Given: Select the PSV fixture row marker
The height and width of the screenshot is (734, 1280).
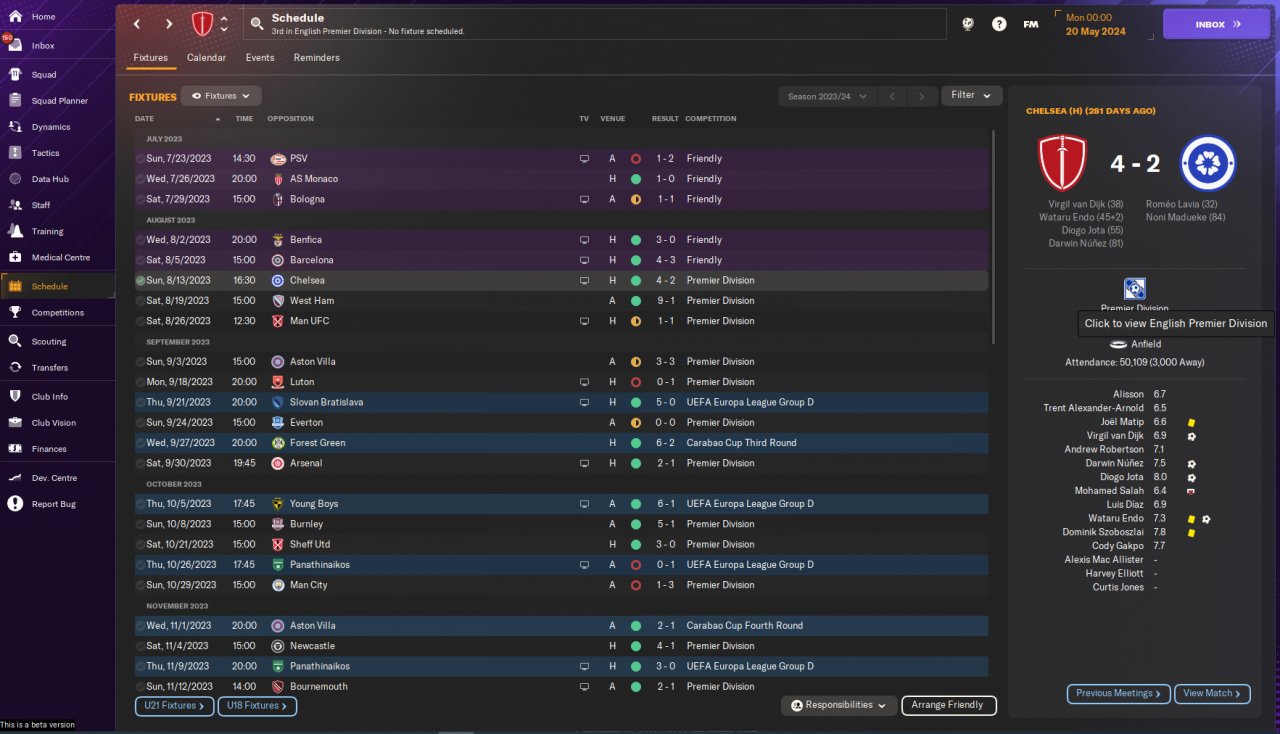Looking at the screenshot, I should (x=140, y=159).
